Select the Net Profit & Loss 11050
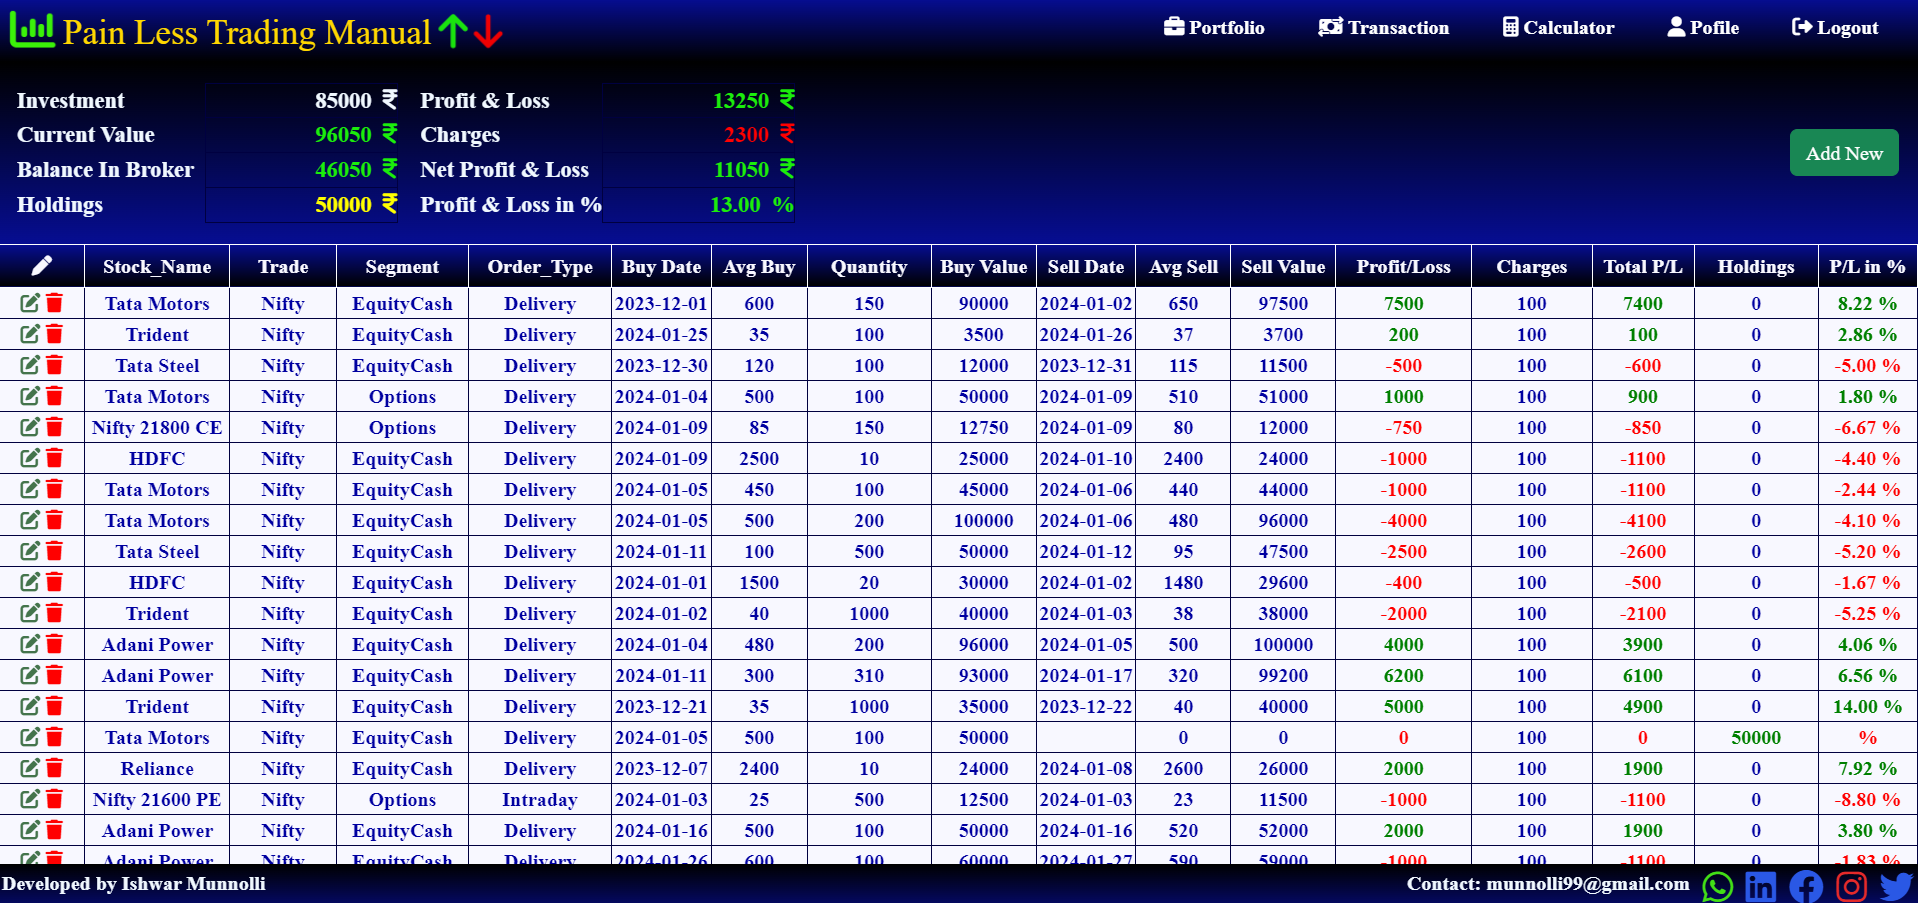Viewport: 1918px width, 903px height. click(741, 169)
